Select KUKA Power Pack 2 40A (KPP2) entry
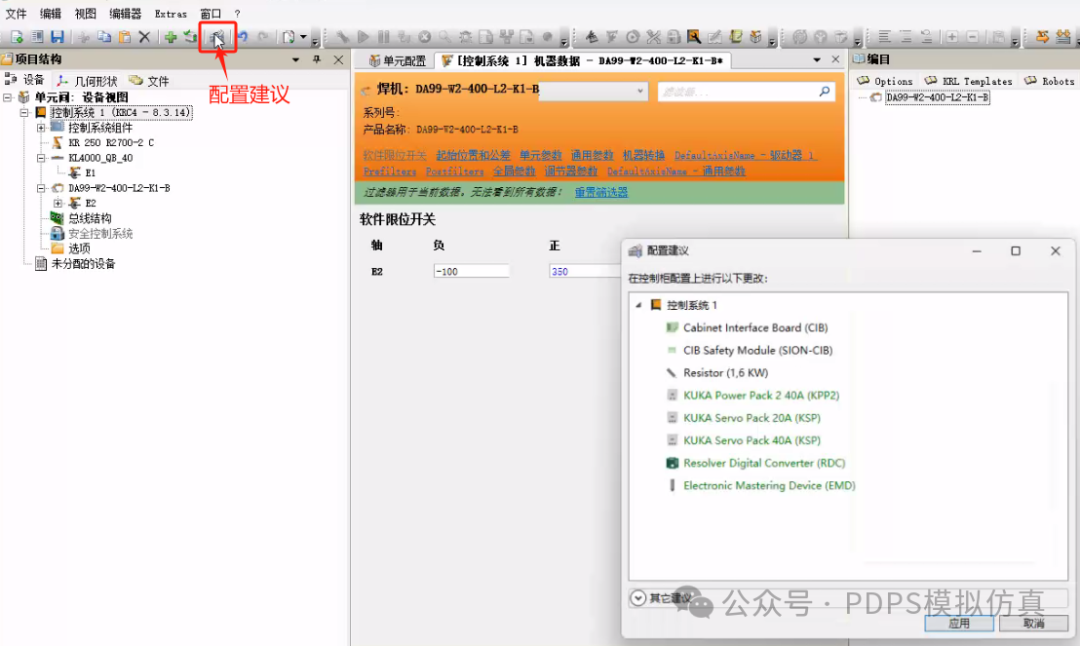 (x=761, y=395)
